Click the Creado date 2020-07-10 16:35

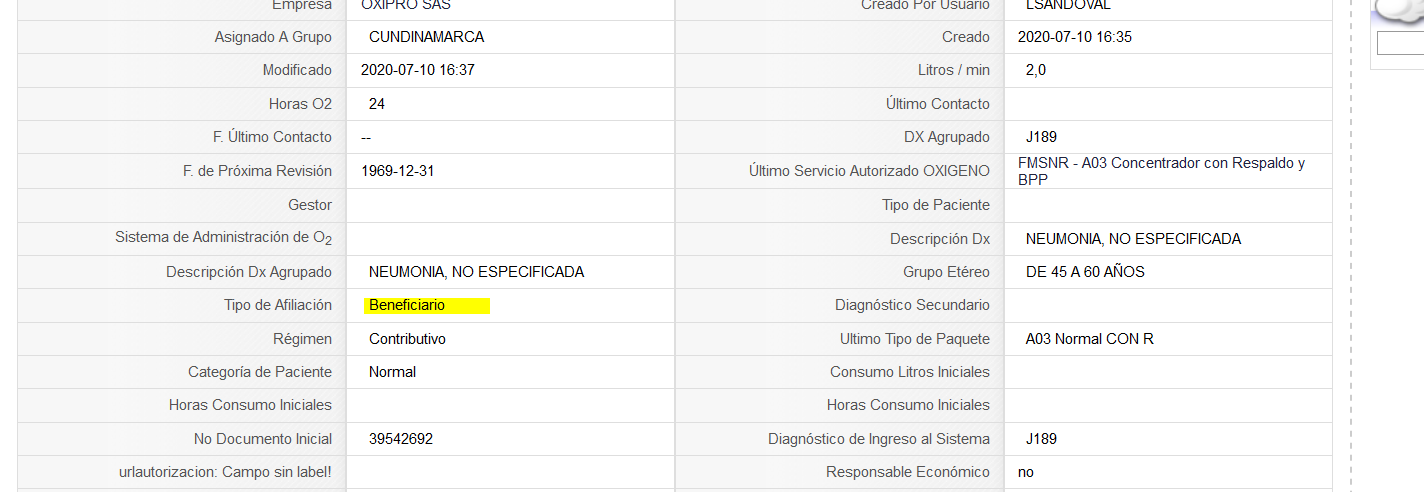coord(1075,37)
